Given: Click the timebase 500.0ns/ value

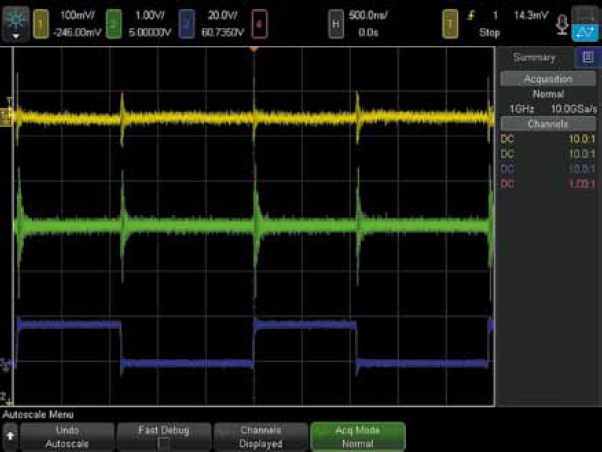Looking at the screenshot, I should (368, 16).
